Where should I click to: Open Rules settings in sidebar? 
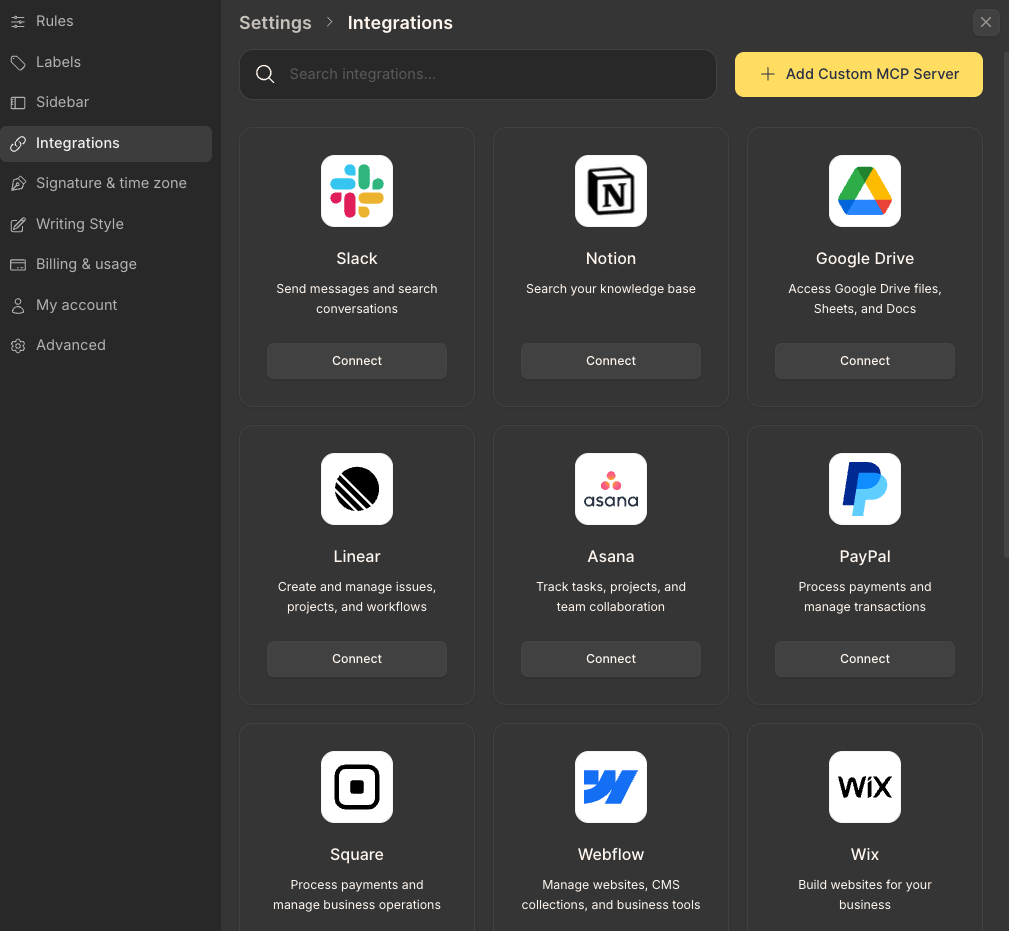click(55, 21)
